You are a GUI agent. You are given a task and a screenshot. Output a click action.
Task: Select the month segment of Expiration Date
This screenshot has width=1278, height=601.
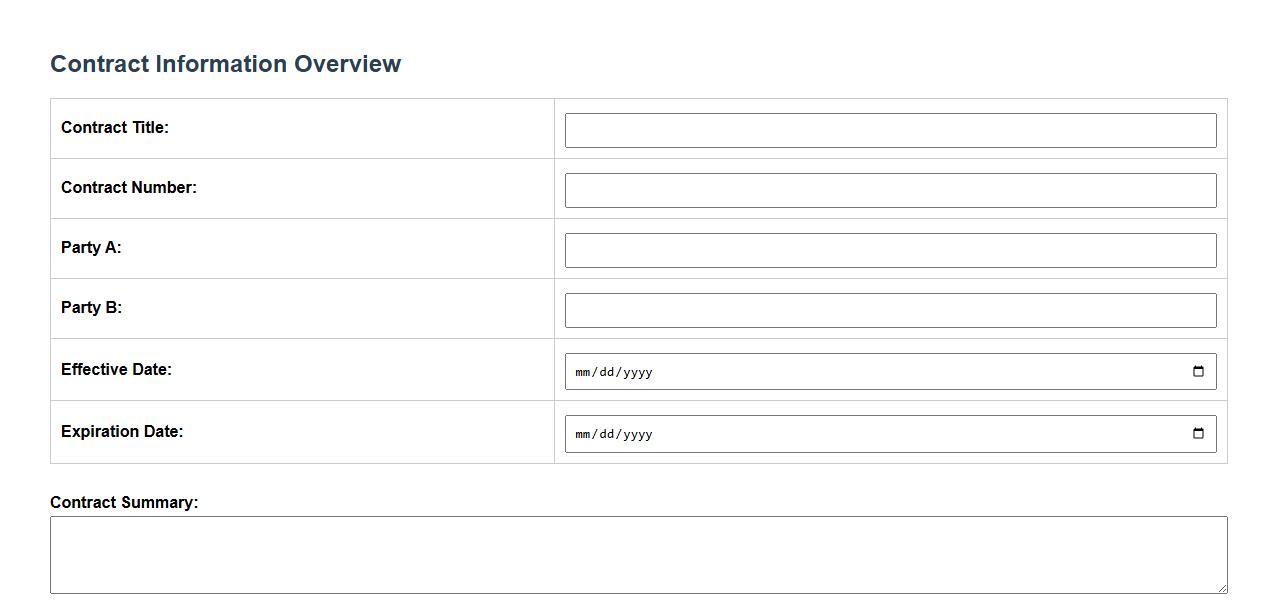click(583, 434)
